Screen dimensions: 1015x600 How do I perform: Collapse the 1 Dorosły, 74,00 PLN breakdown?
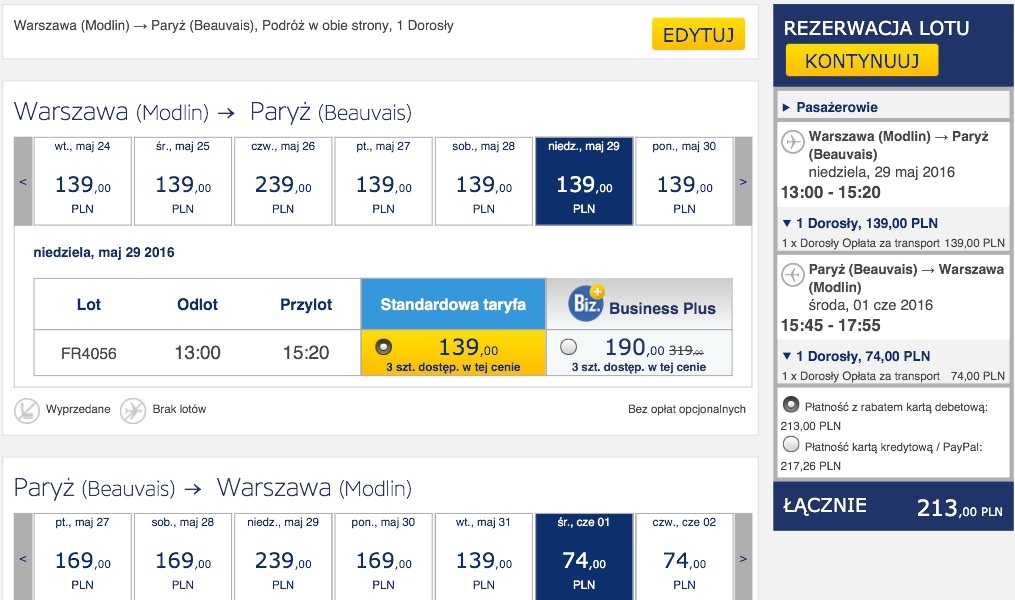coord(856,356)
